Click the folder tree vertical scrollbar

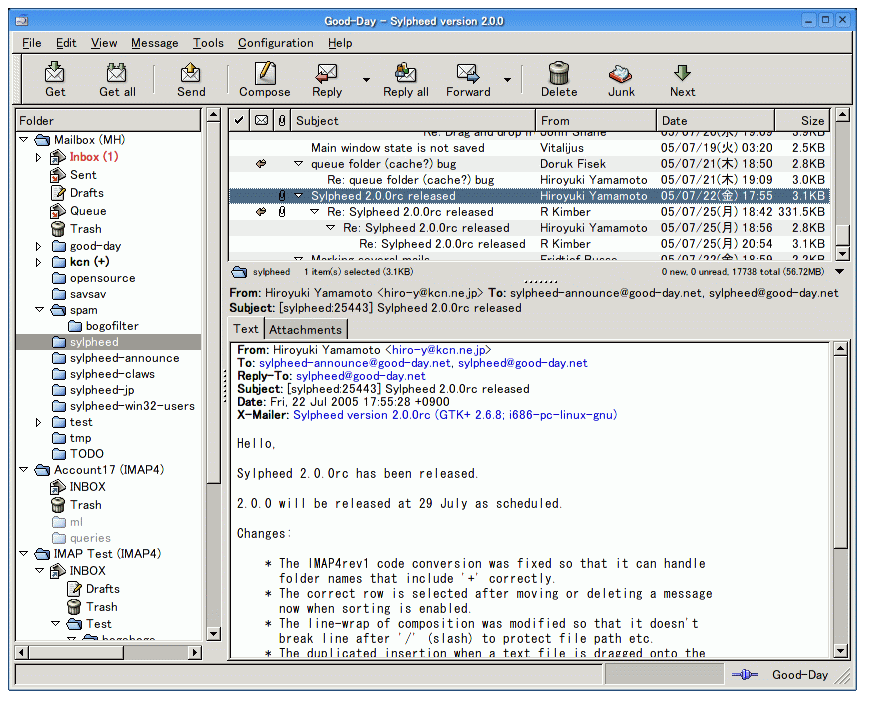pyautogui.click(x=214, y=374)
